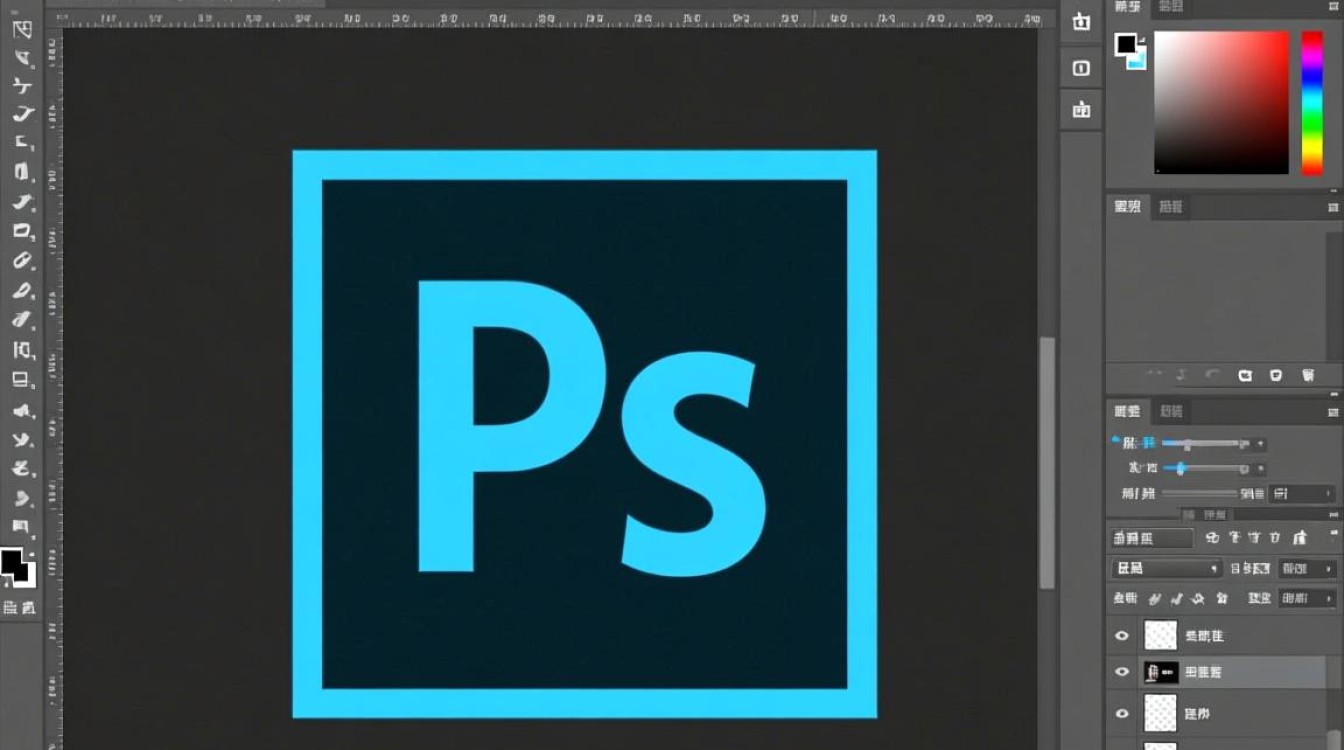Select the active first tab of the Color panel

coord(1127,7)
